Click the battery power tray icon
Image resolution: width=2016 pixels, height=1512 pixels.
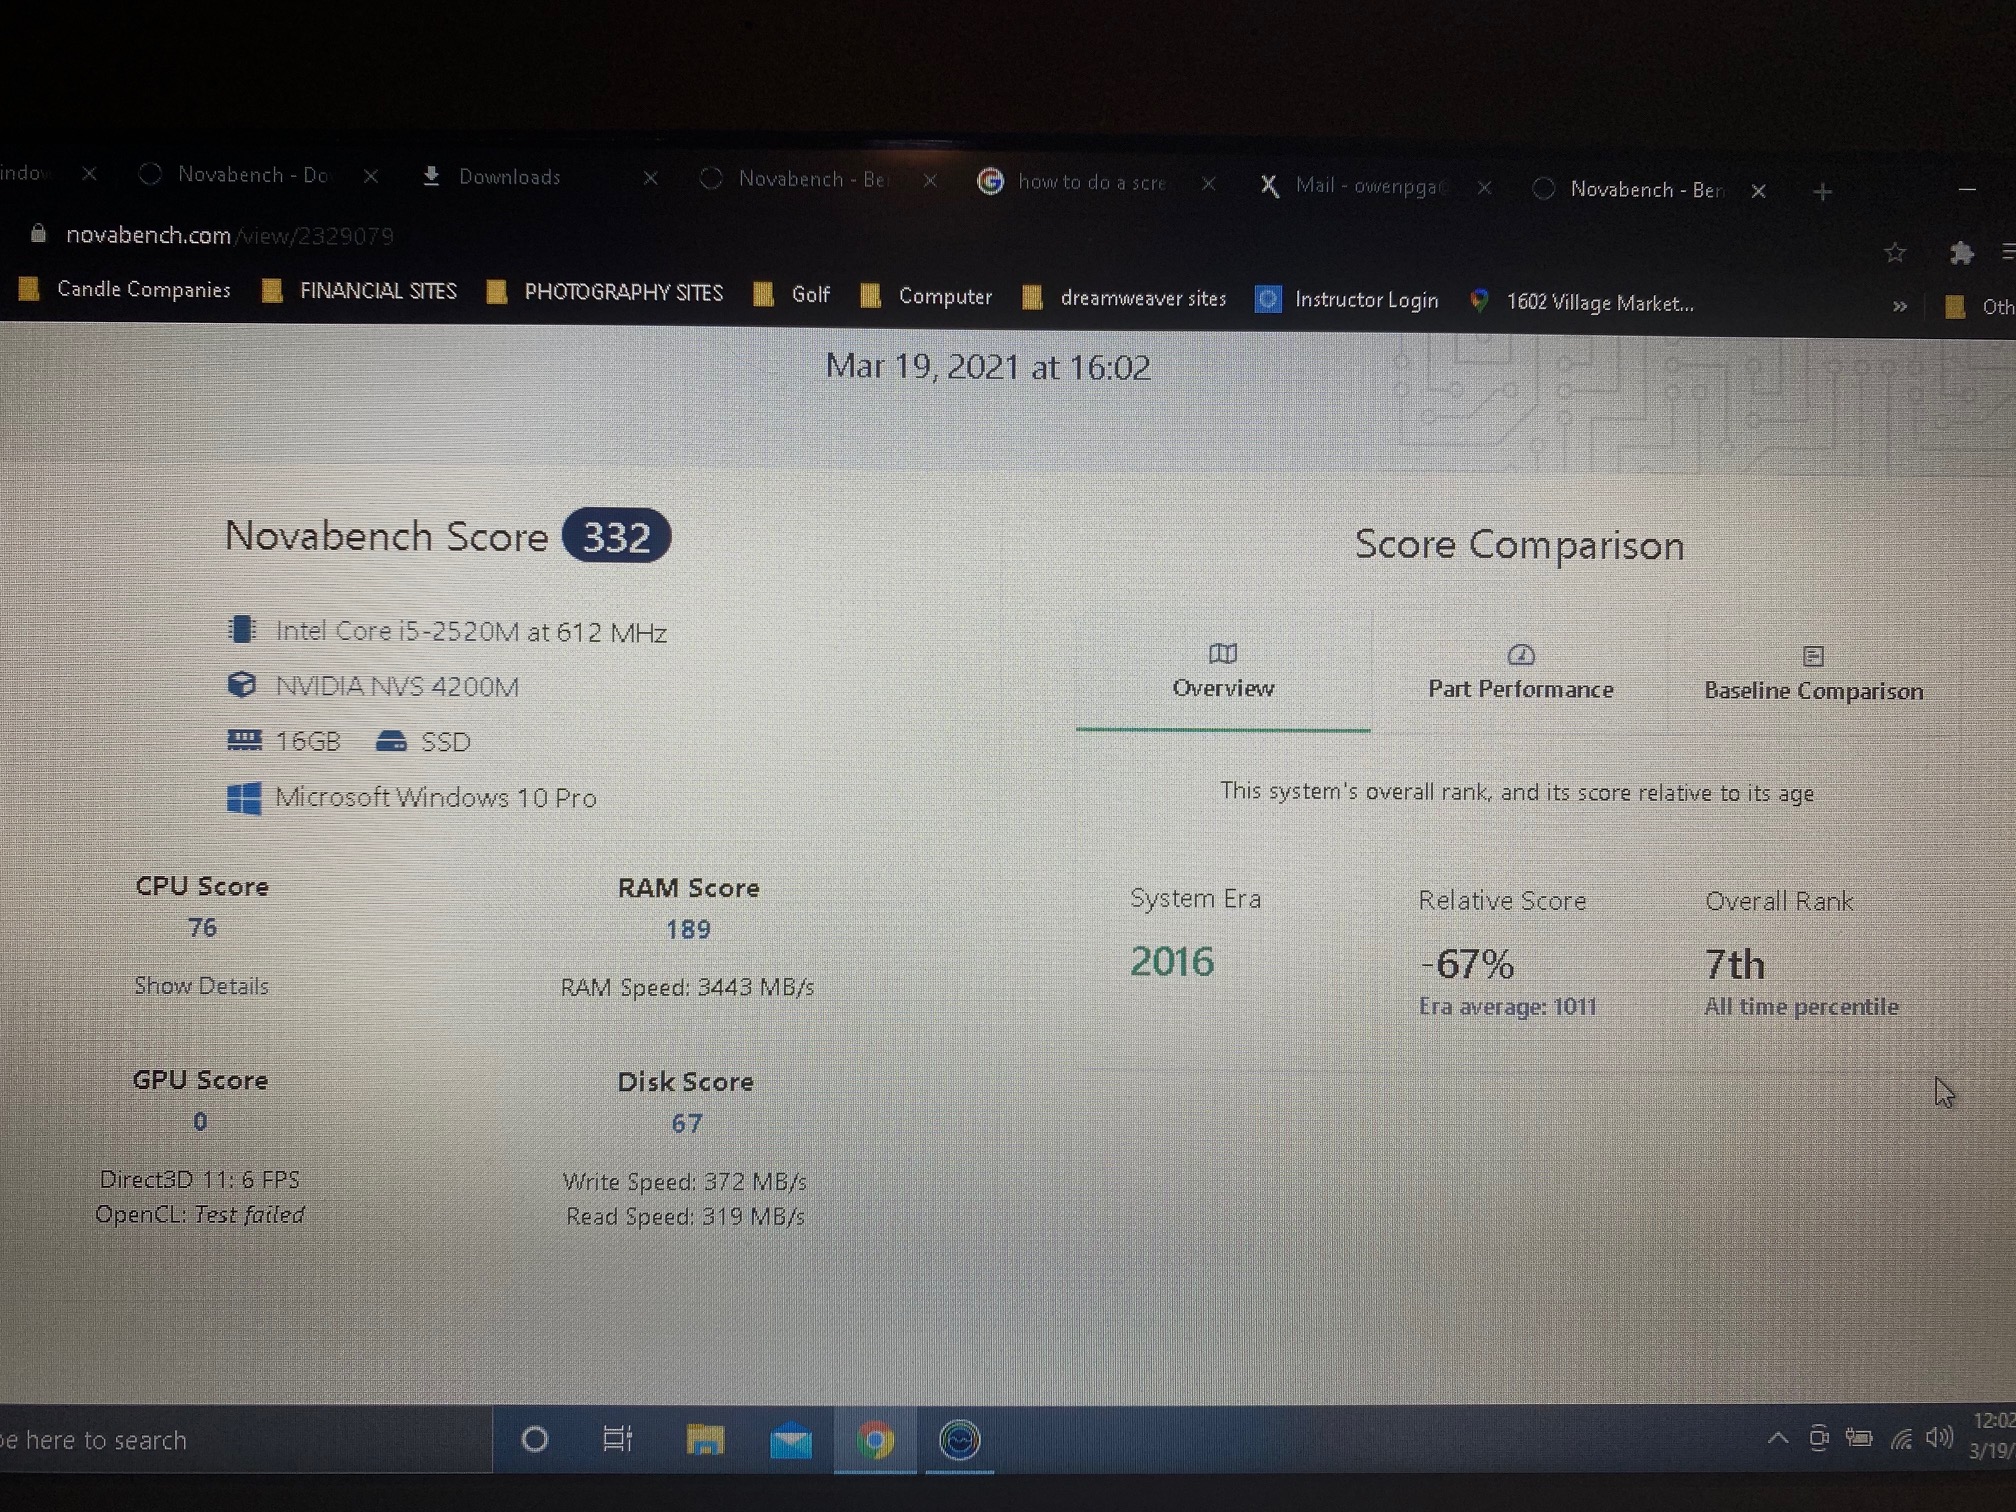[x=1859, y=1438]
